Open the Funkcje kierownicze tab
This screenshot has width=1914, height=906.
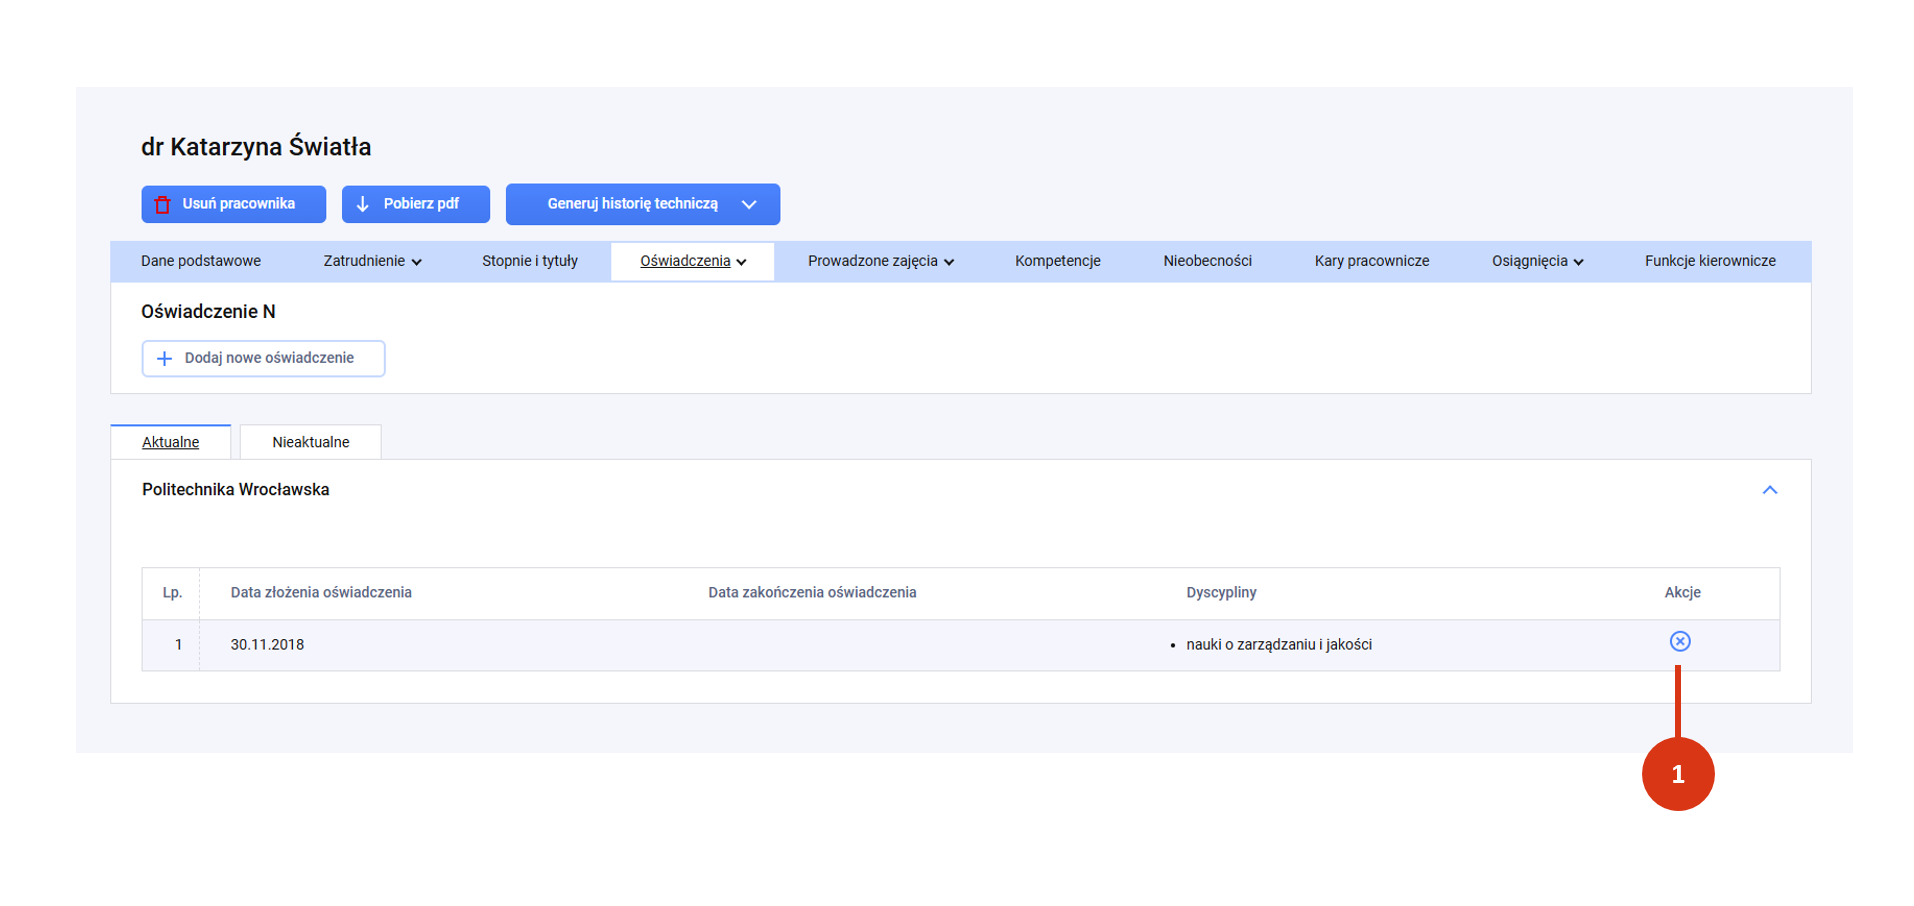coord(1710,261)
